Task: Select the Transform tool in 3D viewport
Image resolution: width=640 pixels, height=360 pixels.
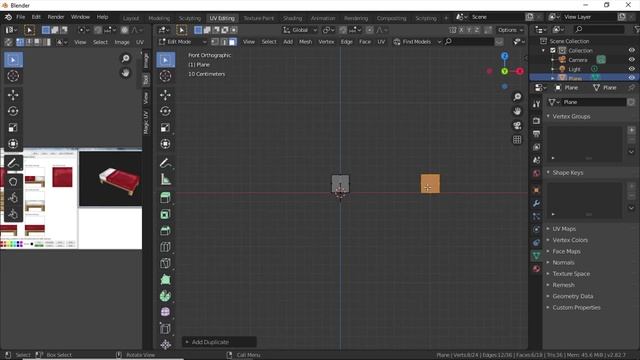Action: click(x=165, y=144)
